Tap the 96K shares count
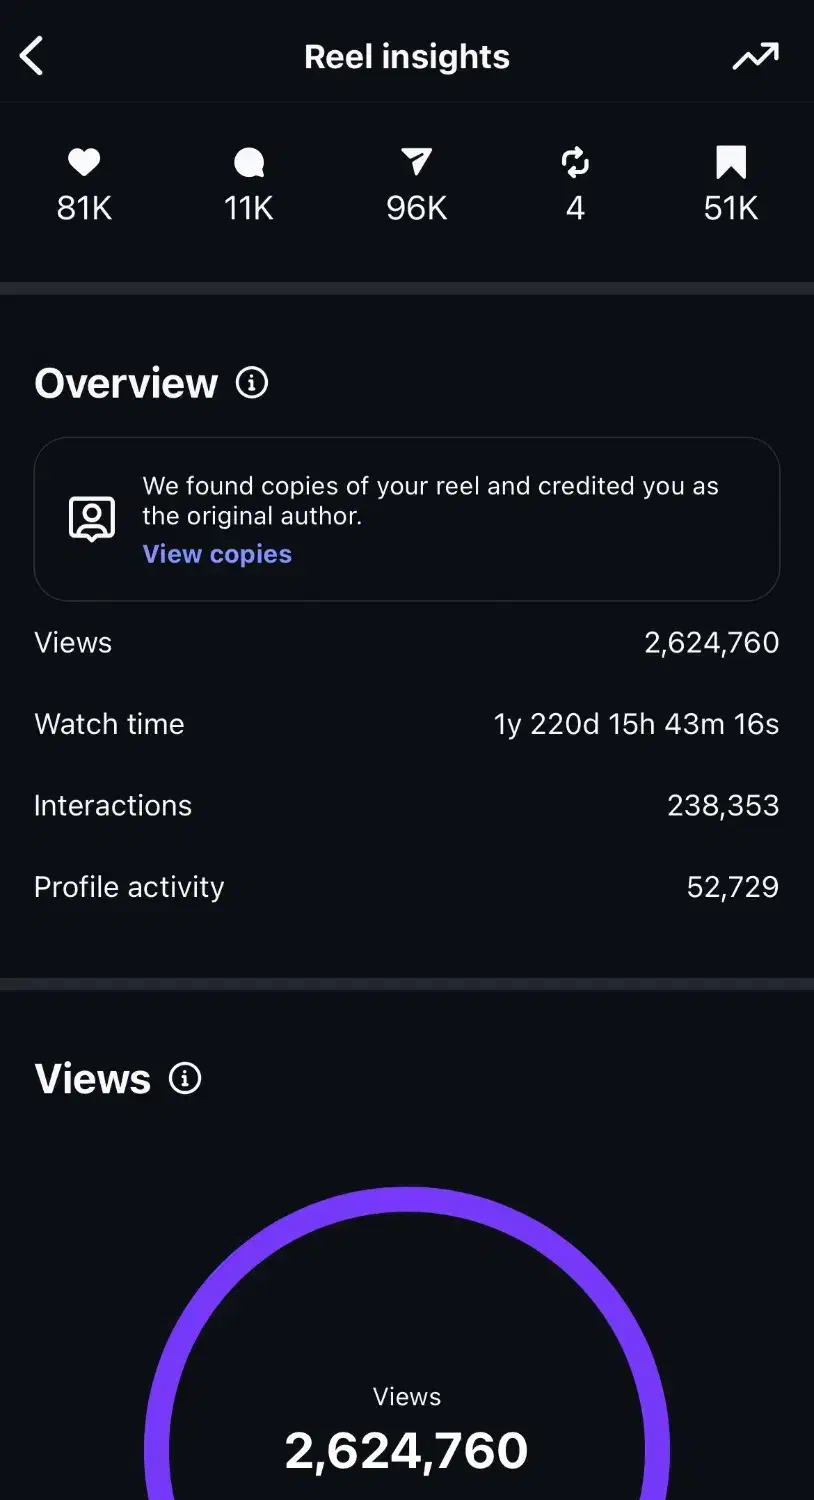 click(416, 208)
